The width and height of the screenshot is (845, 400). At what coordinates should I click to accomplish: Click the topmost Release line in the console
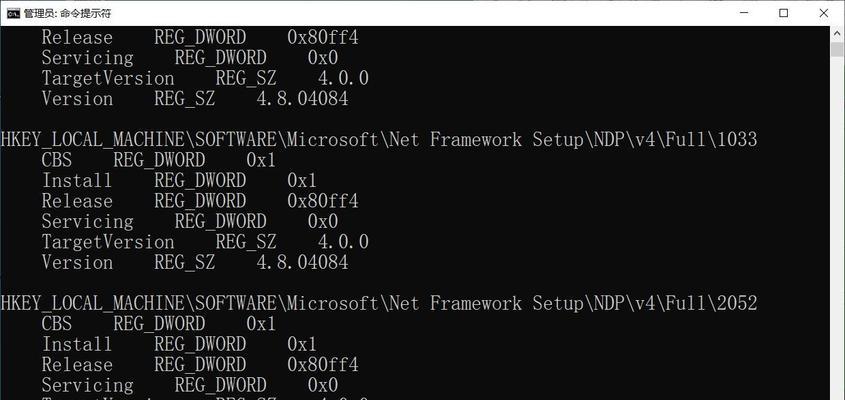click(200, 38)
